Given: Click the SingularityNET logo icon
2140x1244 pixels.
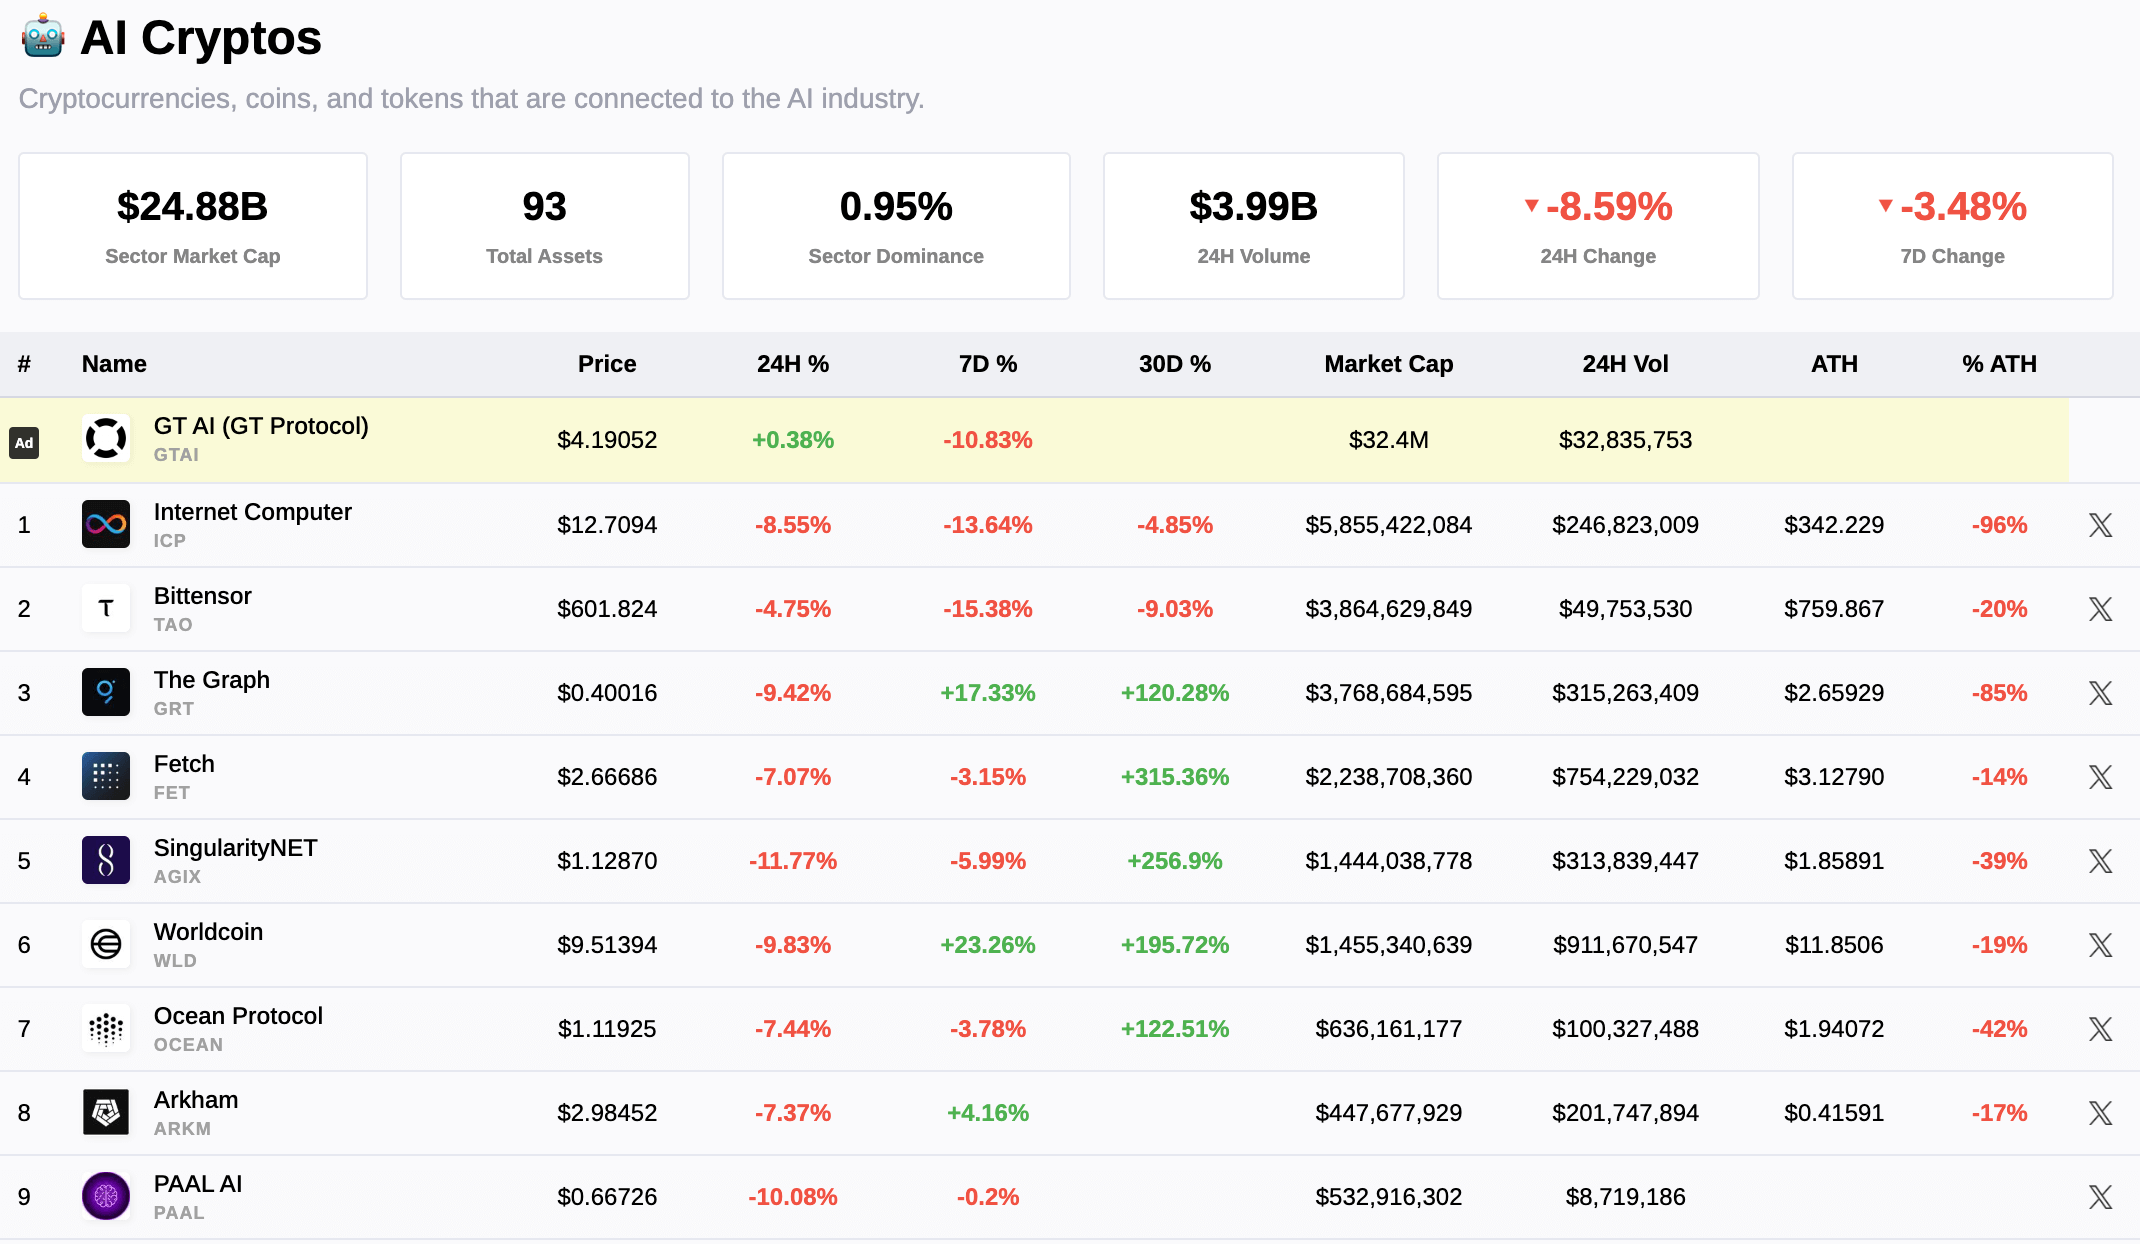Looking at the screenshot, I should coord(106,860).
